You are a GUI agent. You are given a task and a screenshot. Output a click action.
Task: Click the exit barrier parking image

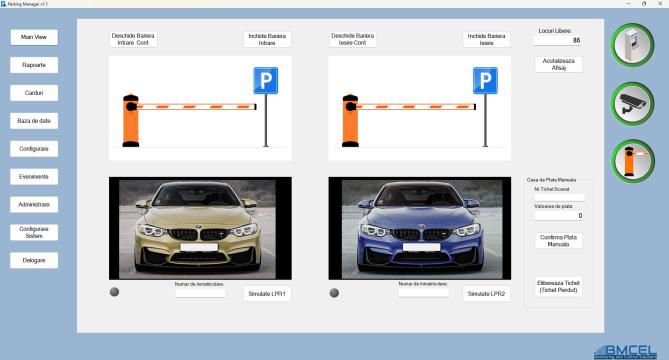coord(419,108)
